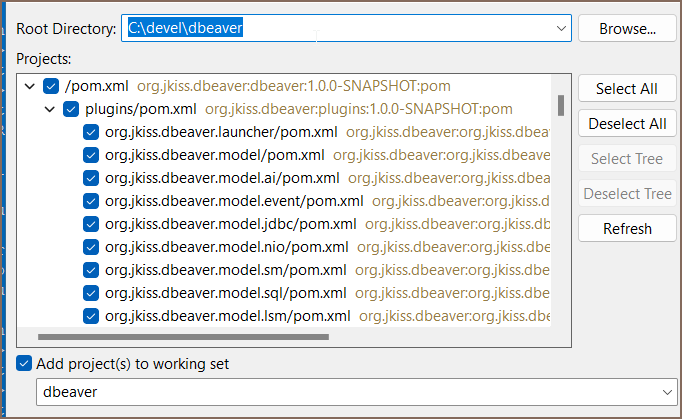Image resolution: width=682 pixels, height=419 pixels.
Task: Disable Add project(s) to working set
Action: (24, 363)
